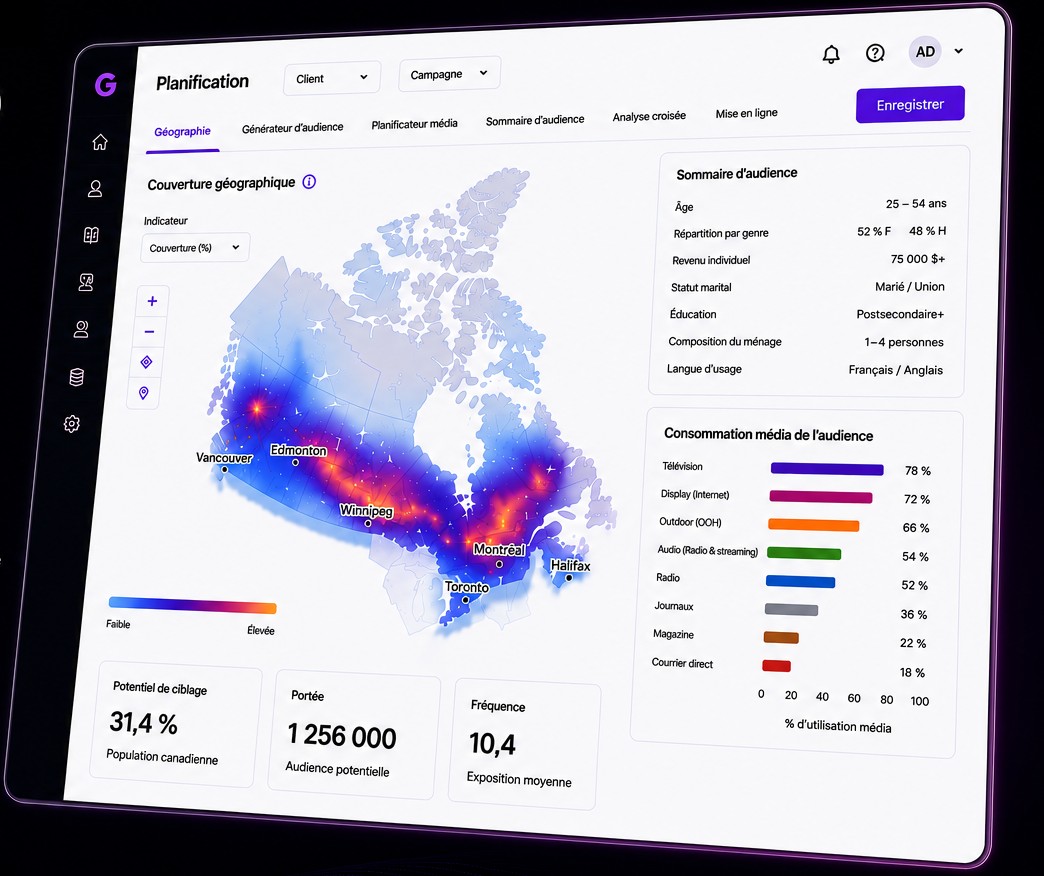
Task: Open the Campagne dropdown
Action: click(449, 74)
